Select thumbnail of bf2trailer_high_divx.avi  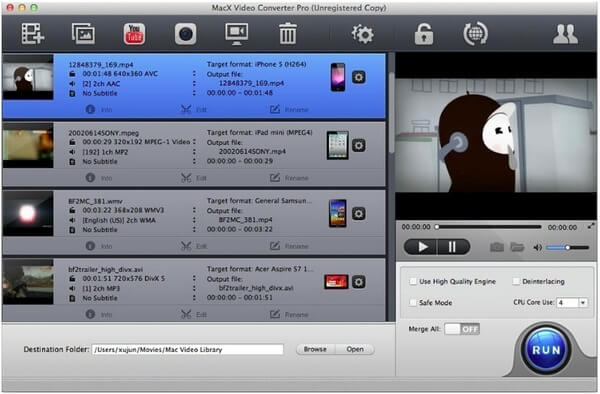pyautogui.click(x=28, y=282)
